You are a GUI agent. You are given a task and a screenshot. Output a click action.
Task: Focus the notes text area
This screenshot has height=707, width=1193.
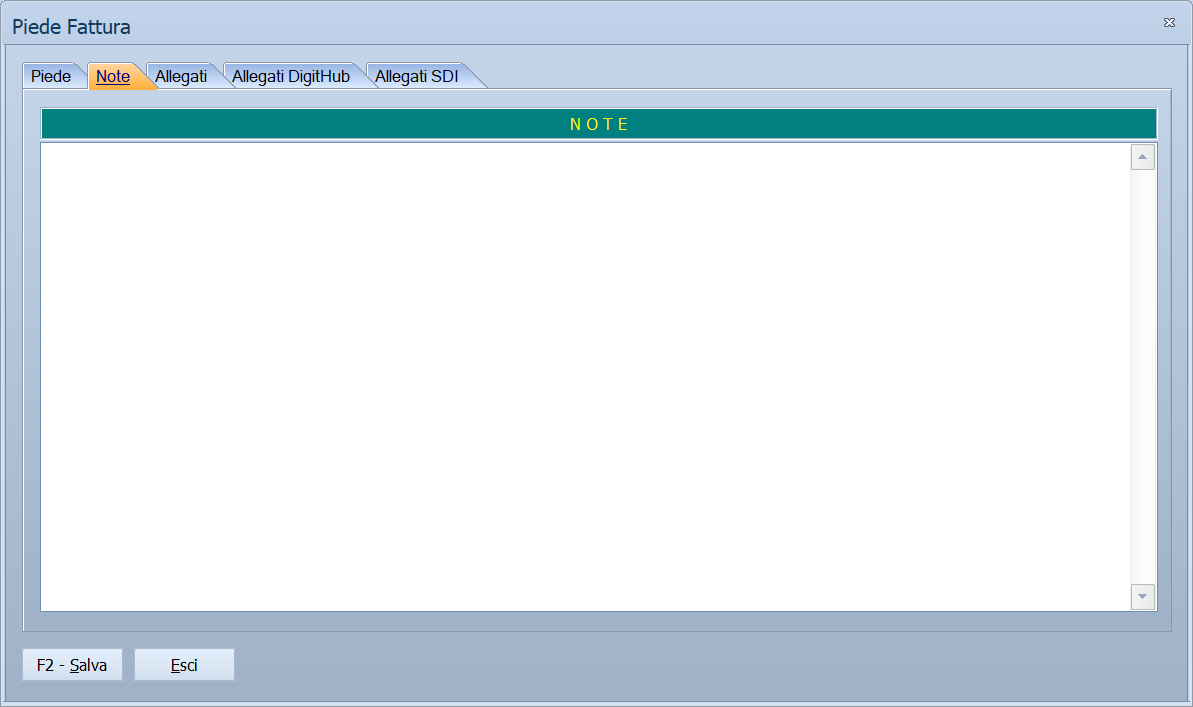pos(585,377)
